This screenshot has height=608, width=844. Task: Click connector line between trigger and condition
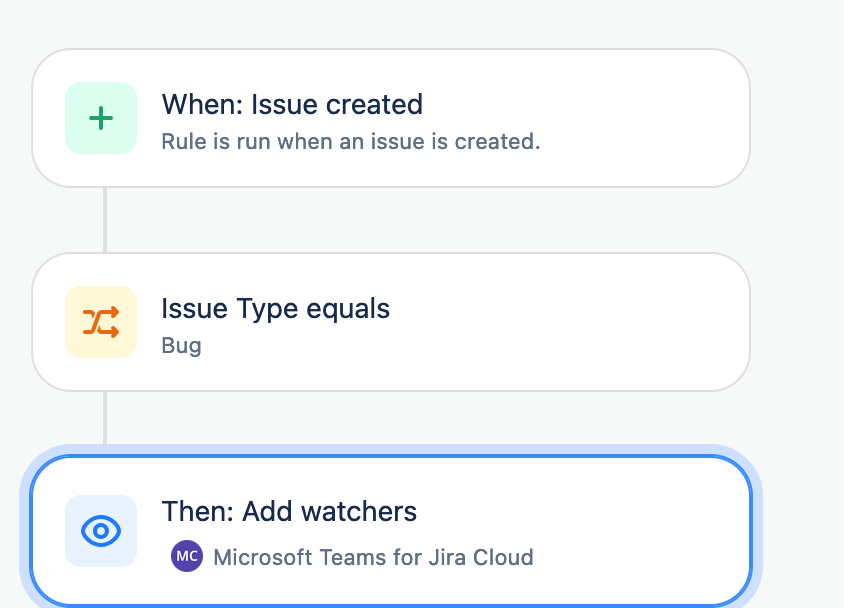(105, 220)
